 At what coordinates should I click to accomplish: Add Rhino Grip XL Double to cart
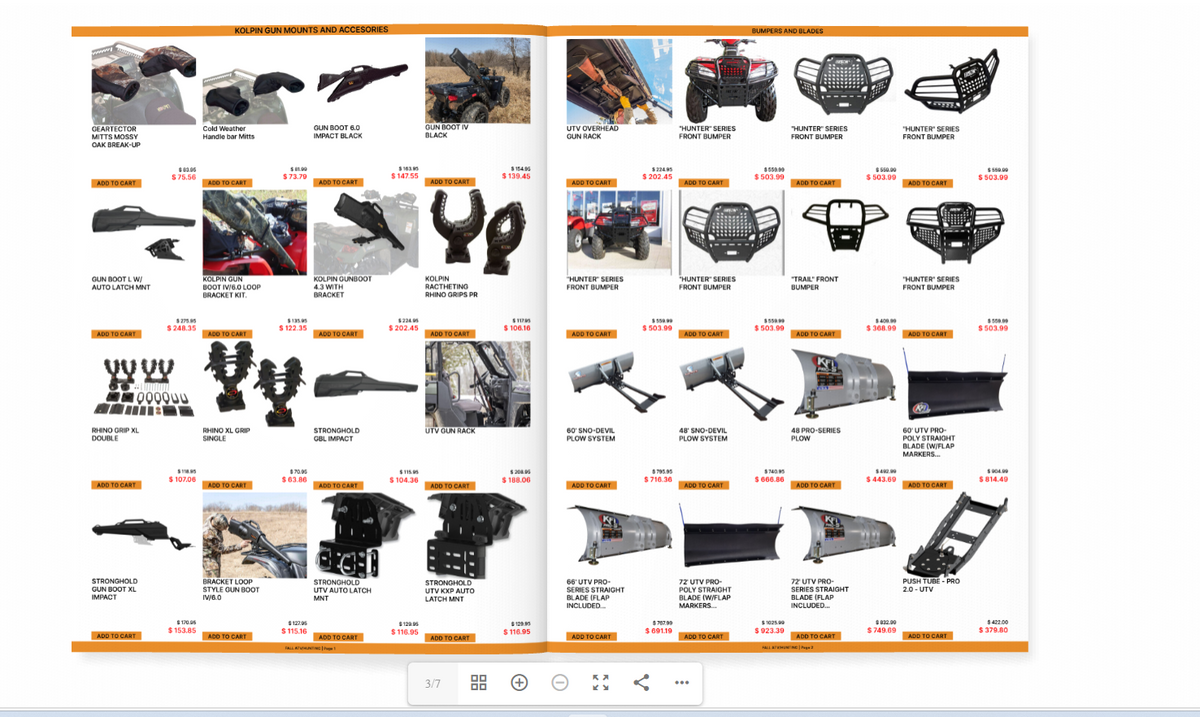(115, 485)
